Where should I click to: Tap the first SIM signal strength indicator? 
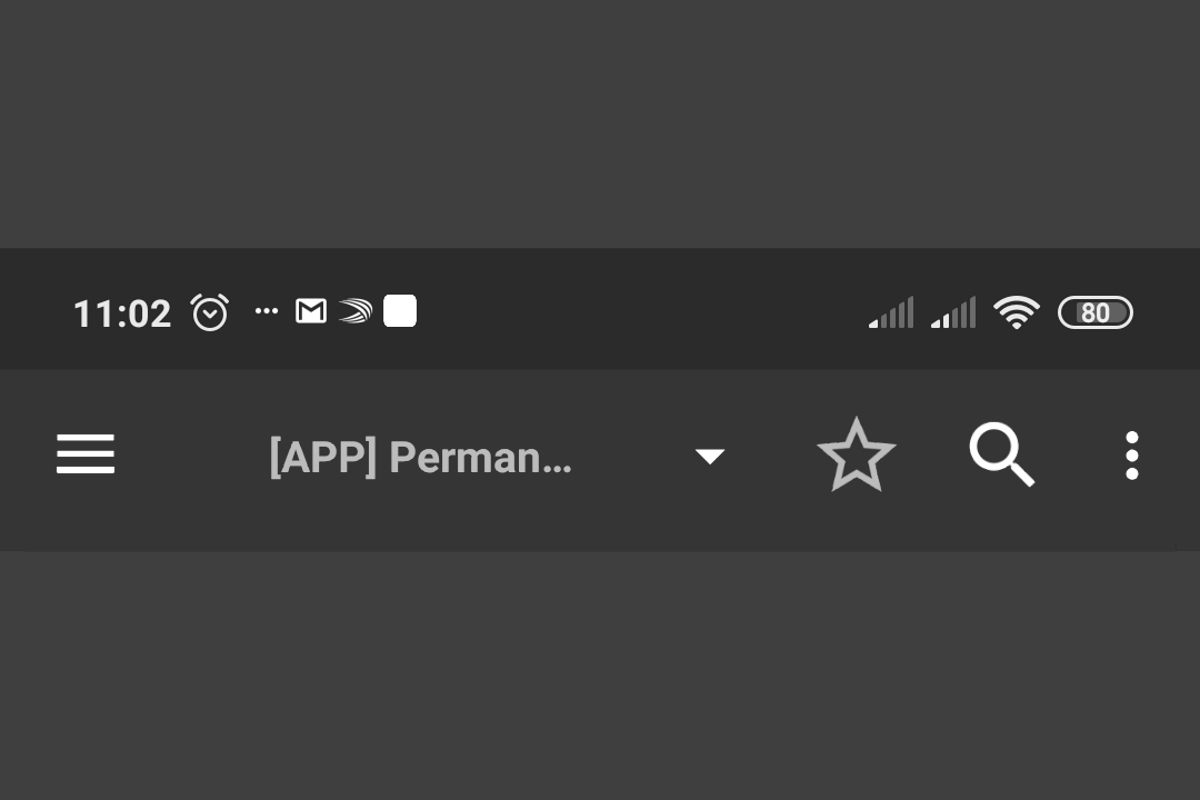pyautogui.click(x=889, y=312)
